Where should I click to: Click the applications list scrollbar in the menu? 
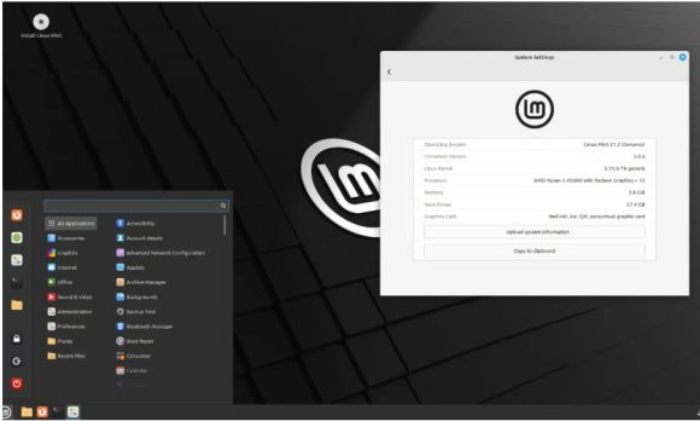pos(225,225)
